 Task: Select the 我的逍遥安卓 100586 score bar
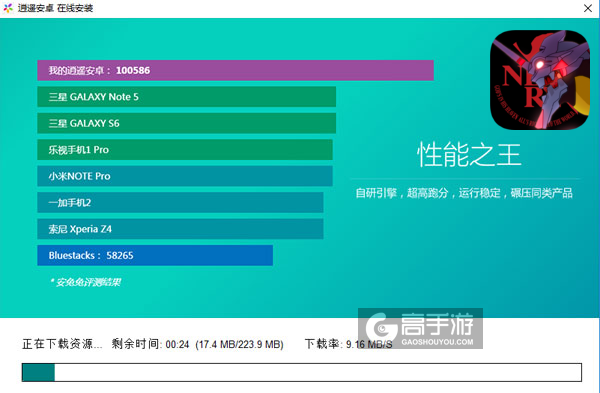pos(235,70)
